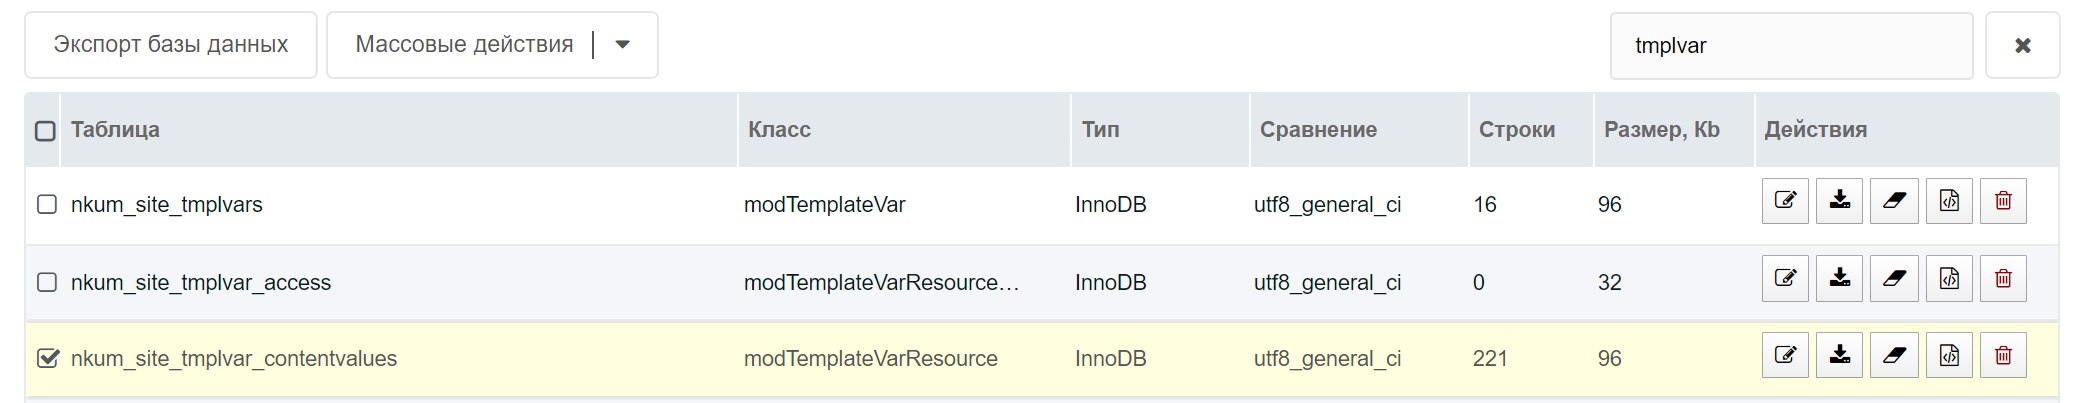The height and width of the screenshot is (403, 2074).
Task: Focus the search field containing tmplvar
Action: click(x=1791, y=45)
